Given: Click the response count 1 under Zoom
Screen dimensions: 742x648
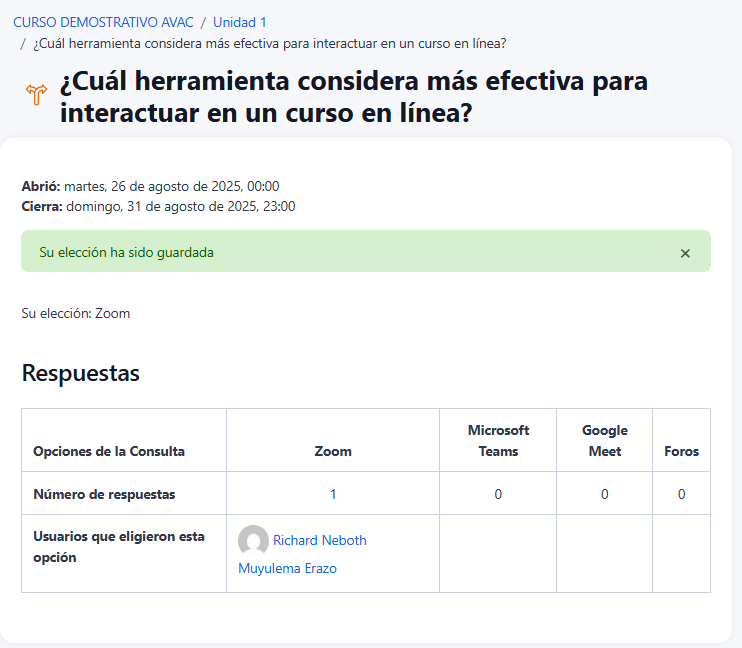Looking at the screenshot, I should (333, 494).
